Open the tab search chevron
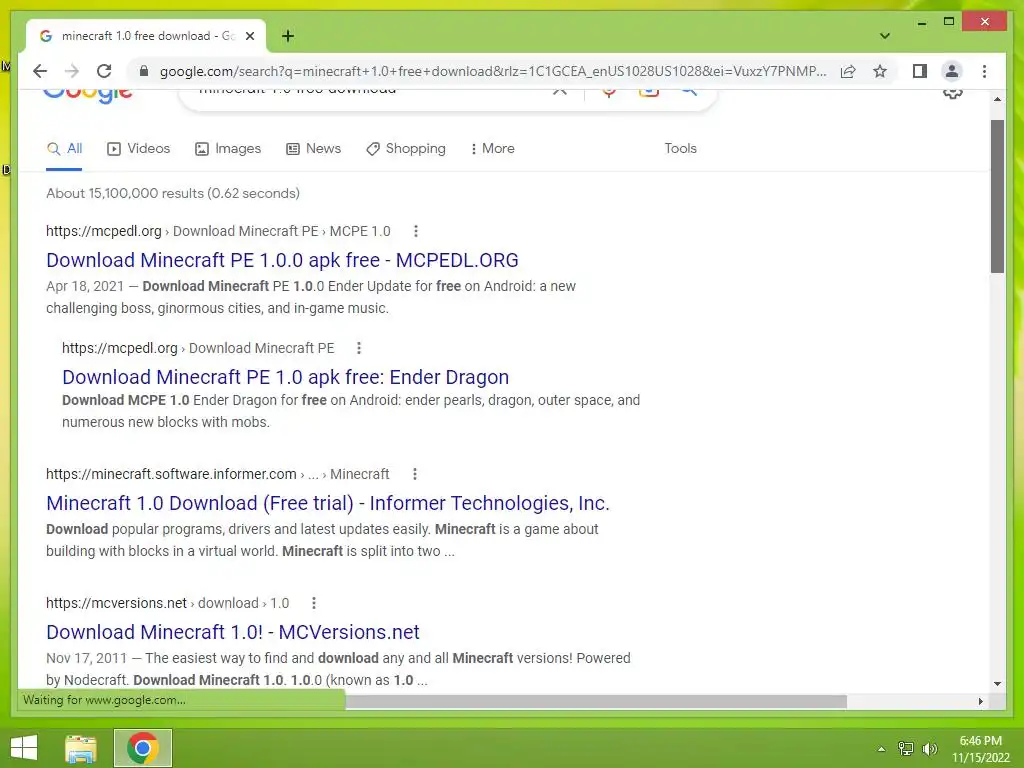The image size is (1024, 768). pyautogui.click(x=884, y=36)
